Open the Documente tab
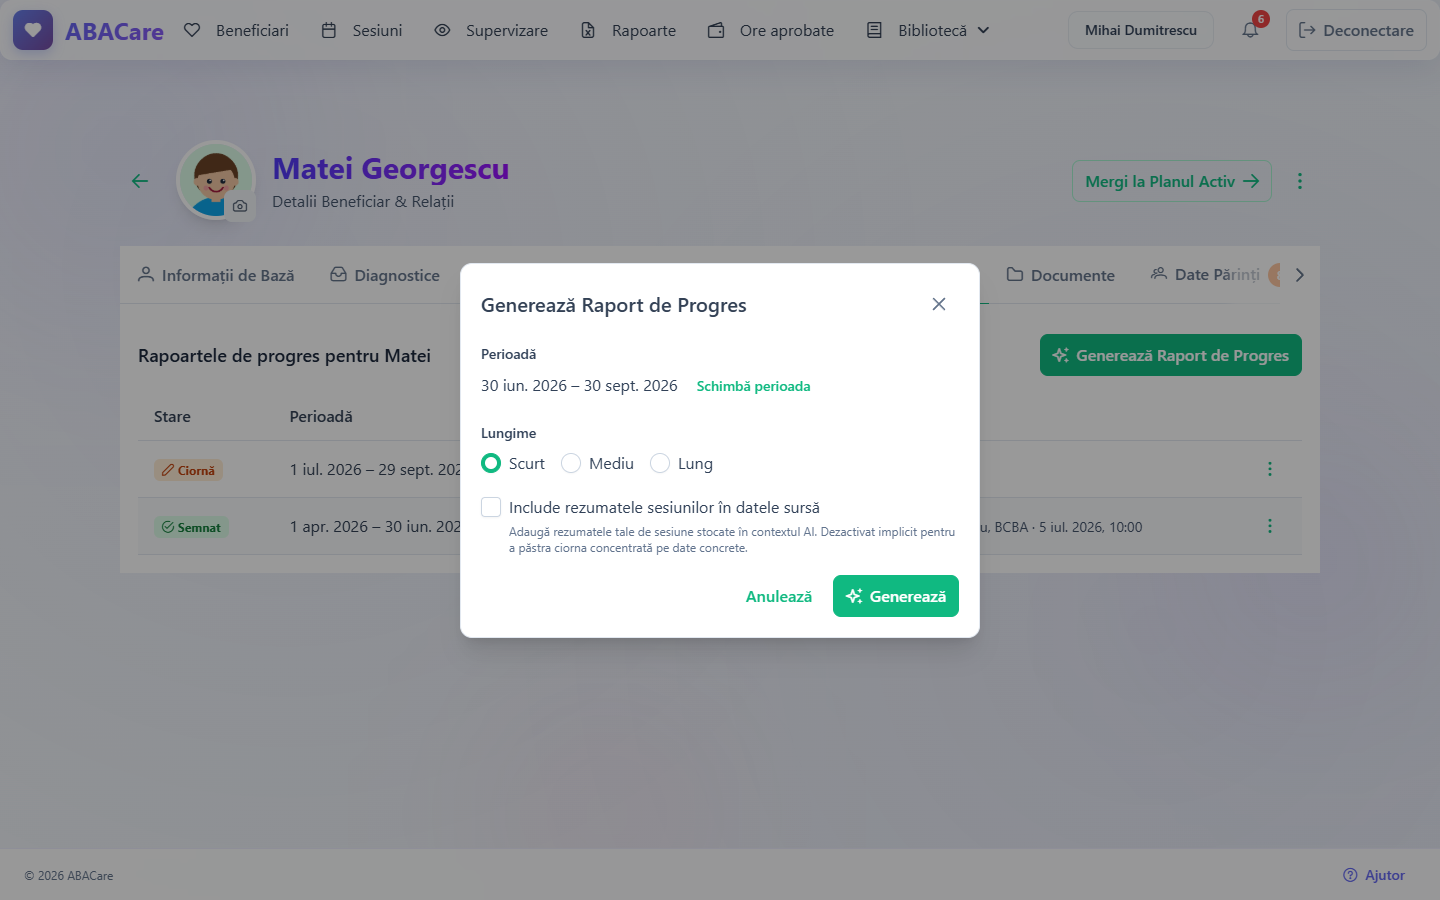1440x900 pixels. pos(1061,275)
